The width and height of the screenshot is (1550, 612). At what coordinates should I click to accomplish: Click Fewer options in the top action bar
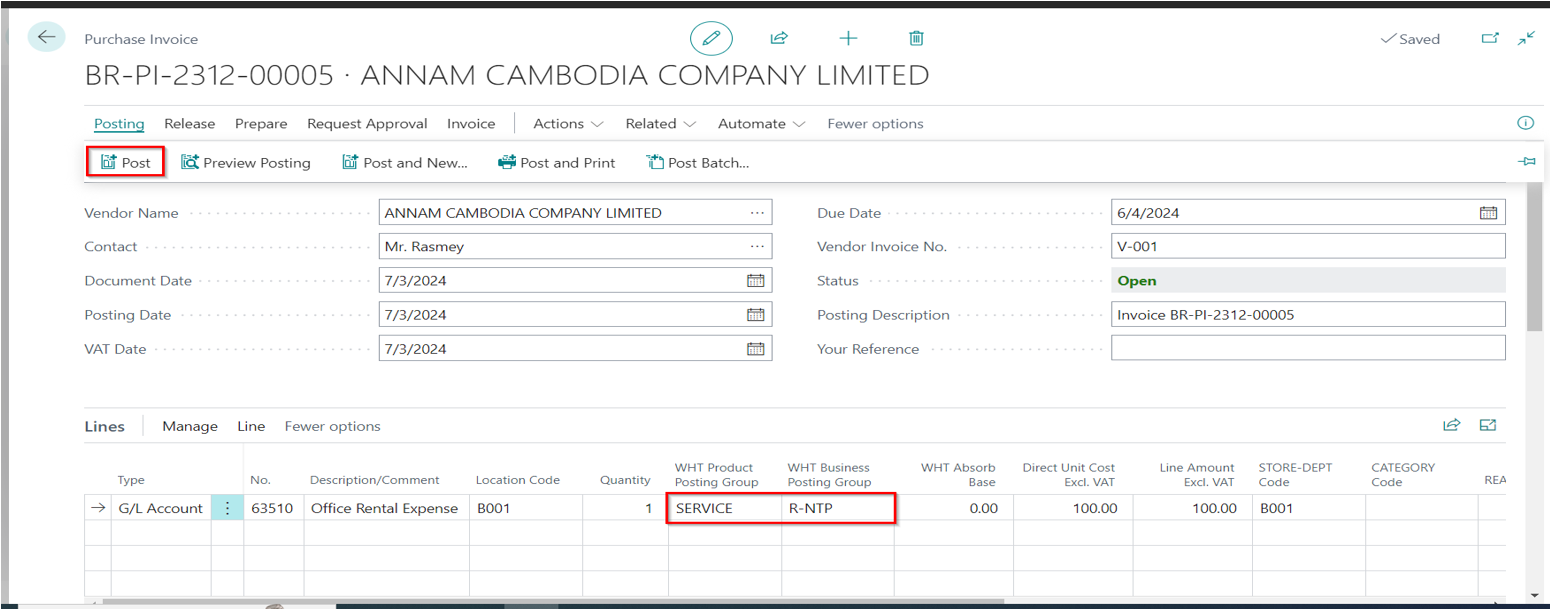pos(875,124)
